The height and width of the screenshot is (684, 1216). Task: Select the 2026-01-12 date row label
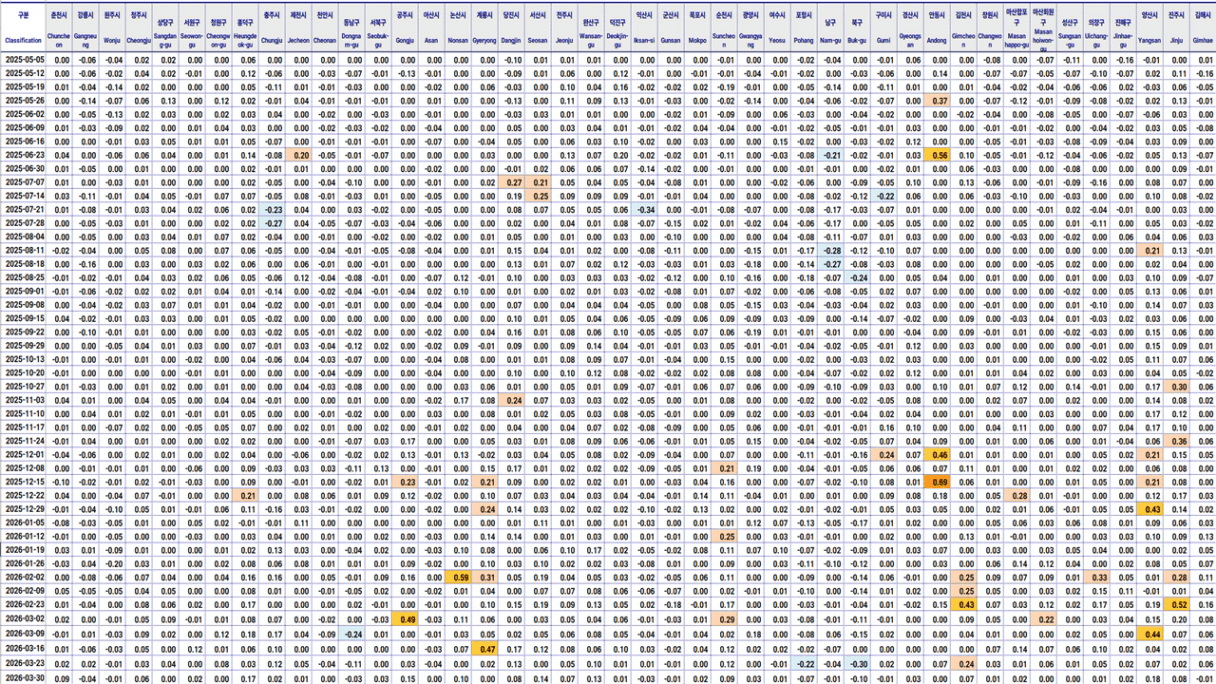(x=23, y=535)
